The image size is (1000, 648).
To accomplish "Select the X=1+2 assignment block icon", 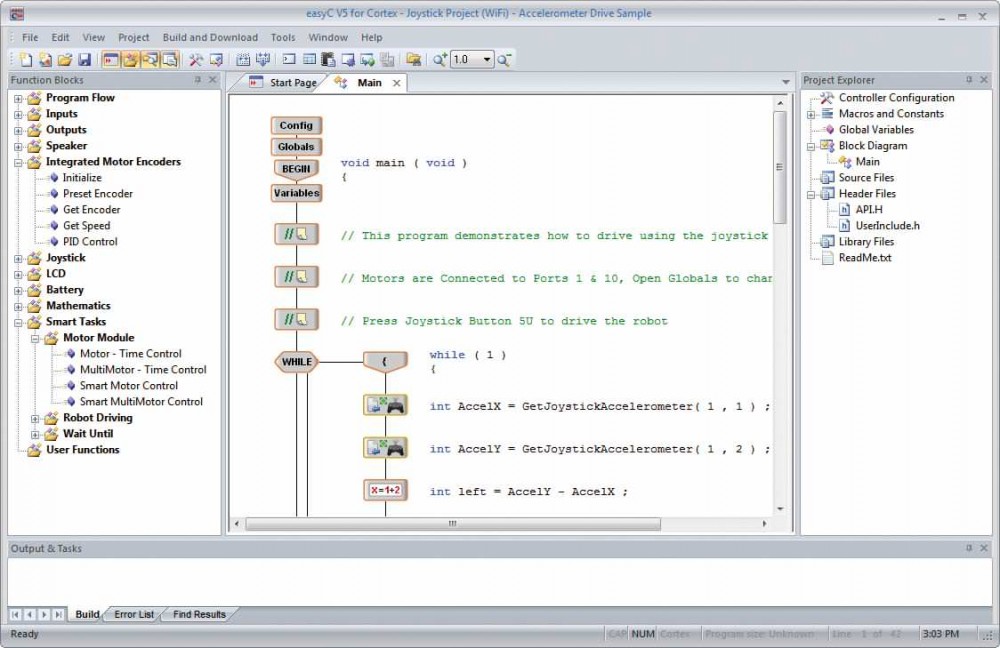I will 385,490.
